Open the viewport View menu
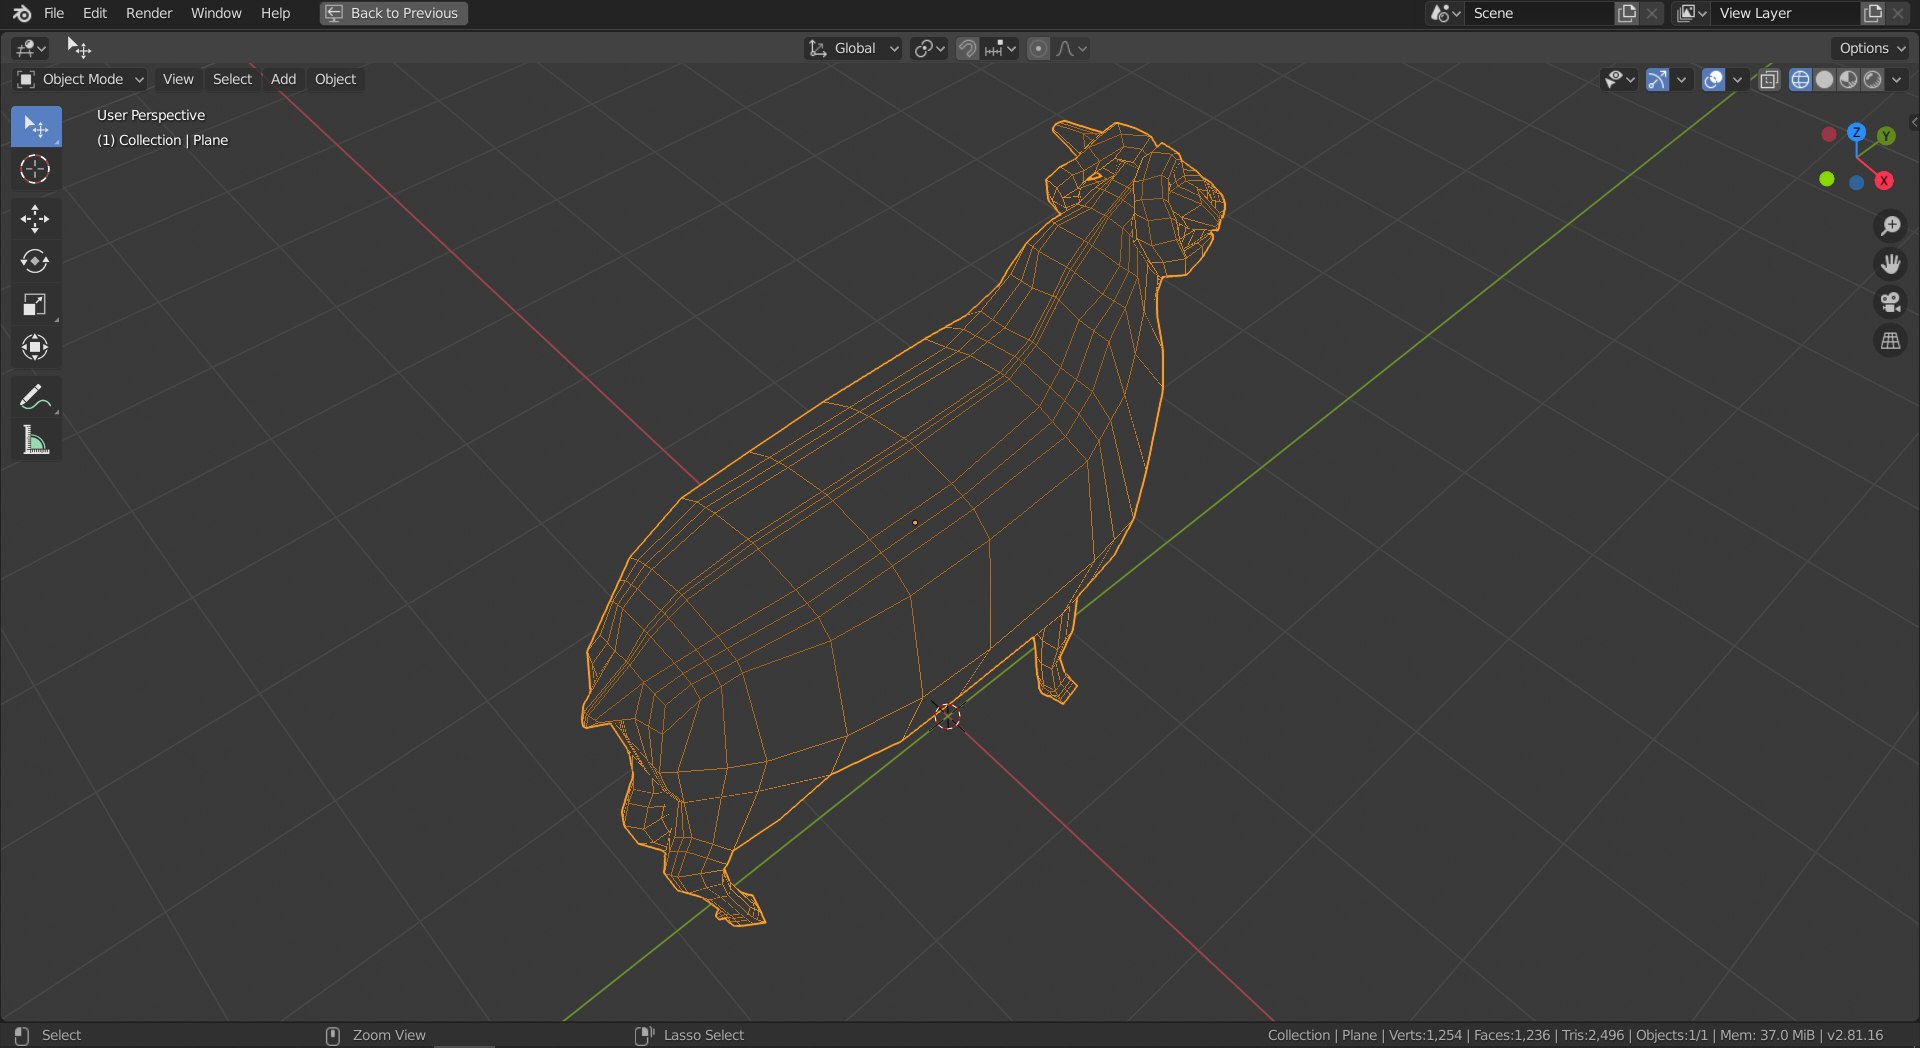This screenshot has height=1048, width=1920. pyautogui.click(x=178, y=79)
